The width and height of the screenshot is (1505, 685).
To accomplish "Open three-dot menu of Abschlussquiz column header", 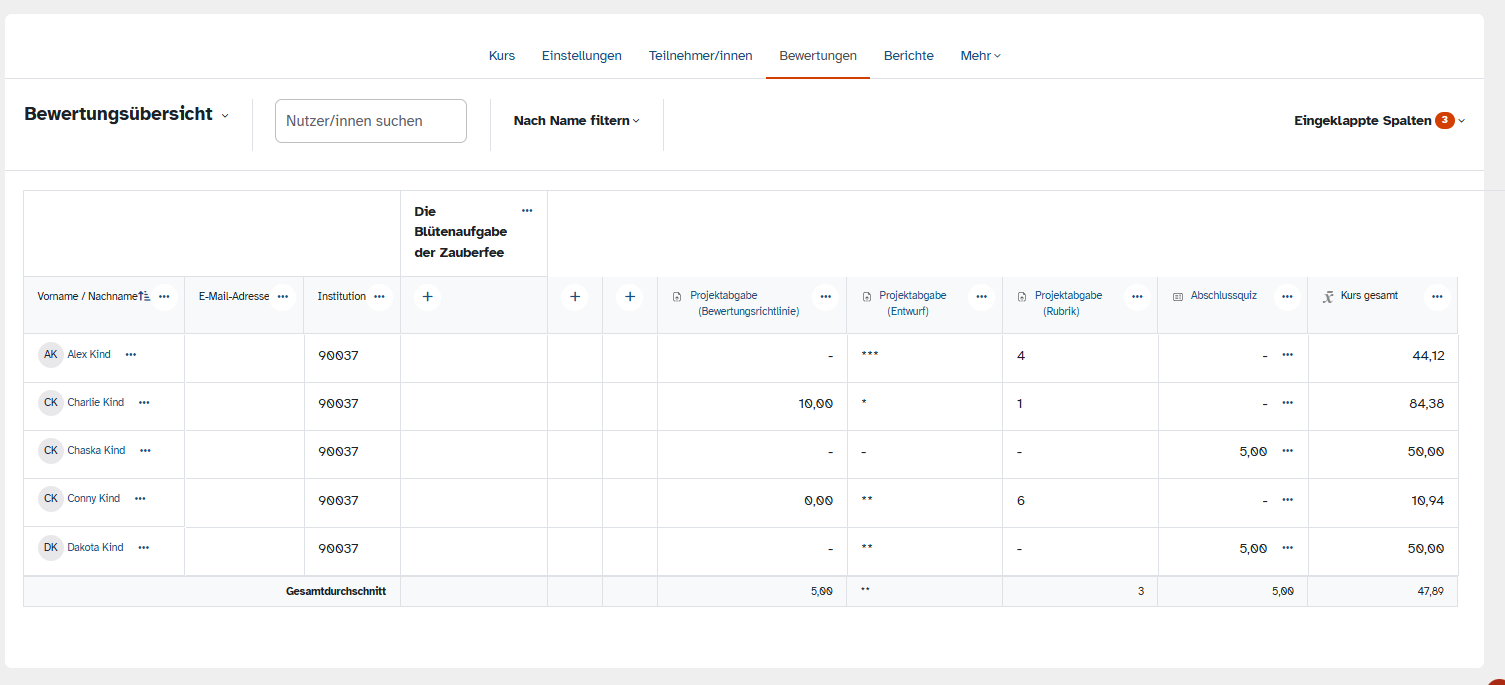I will pyautogui.click(x=1287, y=297).
